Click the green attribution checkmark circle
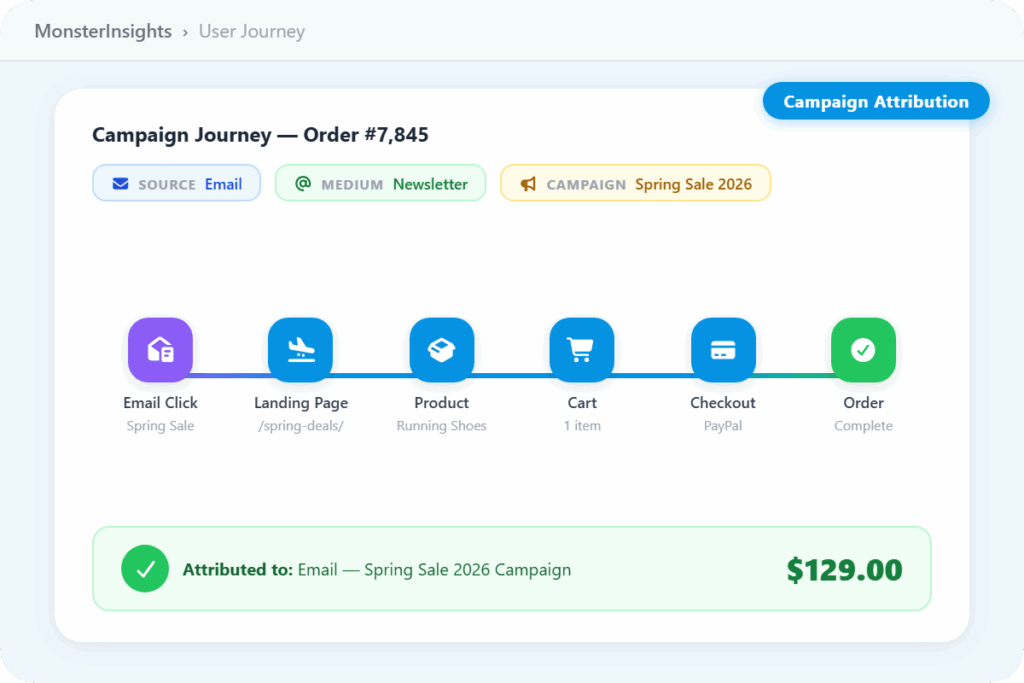1024x683 pixels. [145, 569]
